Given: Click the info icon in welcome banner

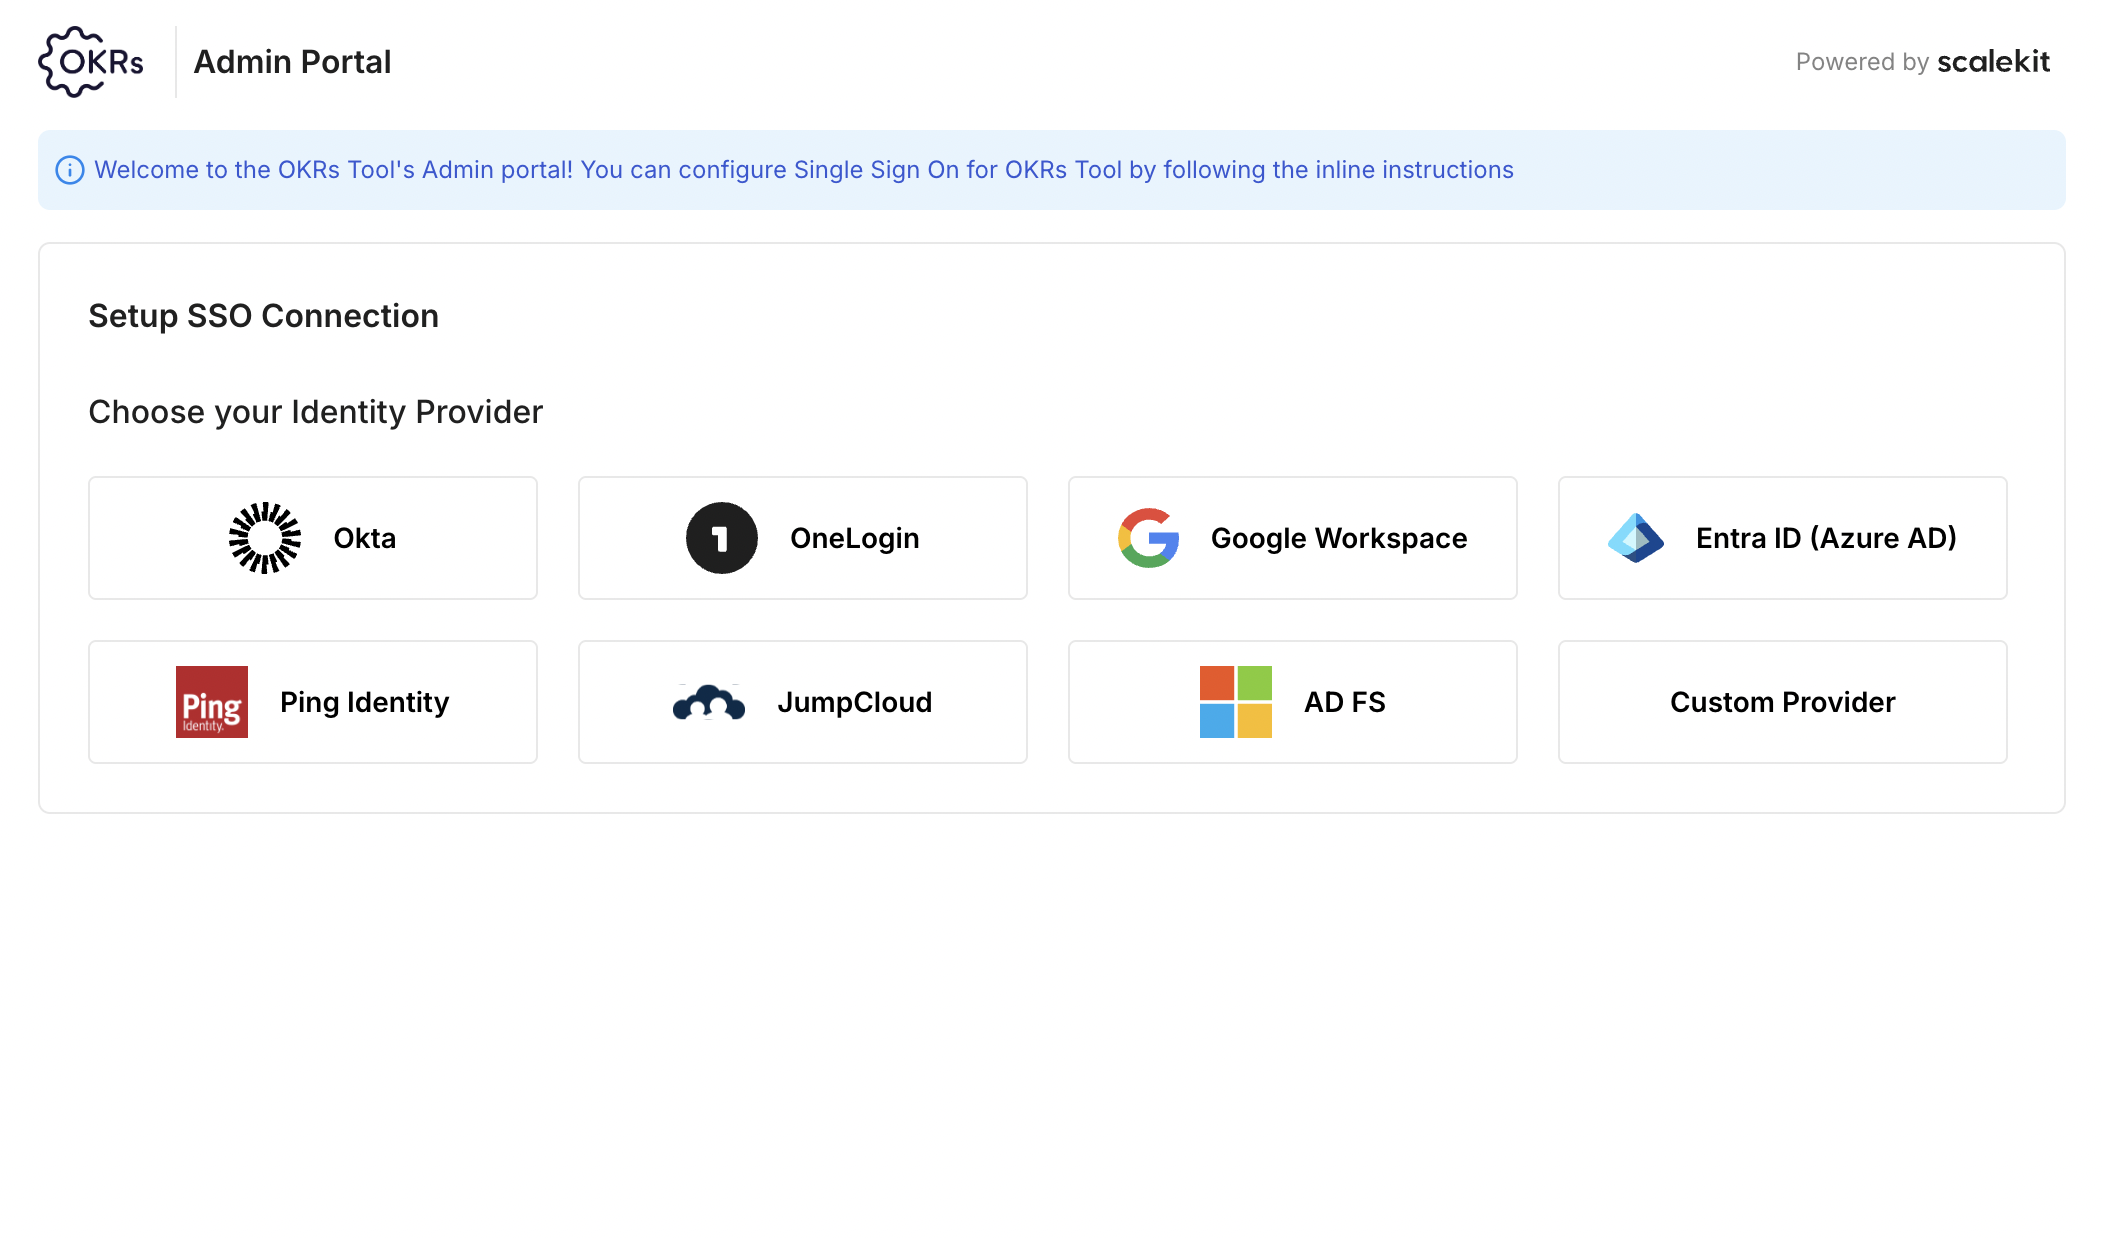Looking at the screenshot, I should 70,170.
